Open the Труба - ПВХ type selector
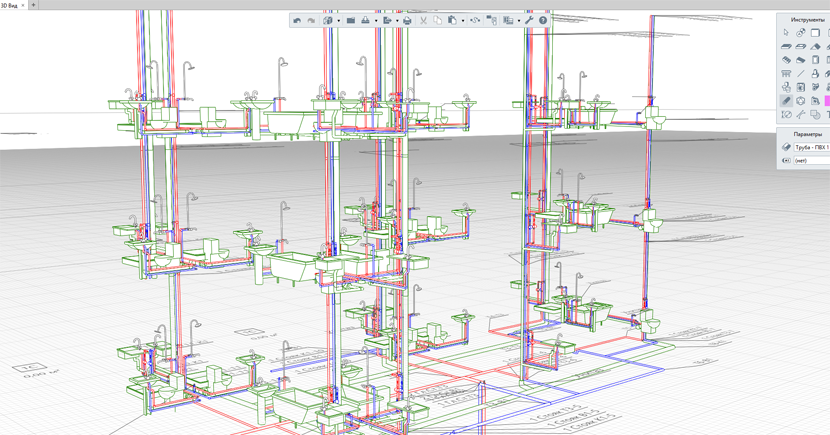The height and width of the screenshot is (435, 830). click(811, 147)
